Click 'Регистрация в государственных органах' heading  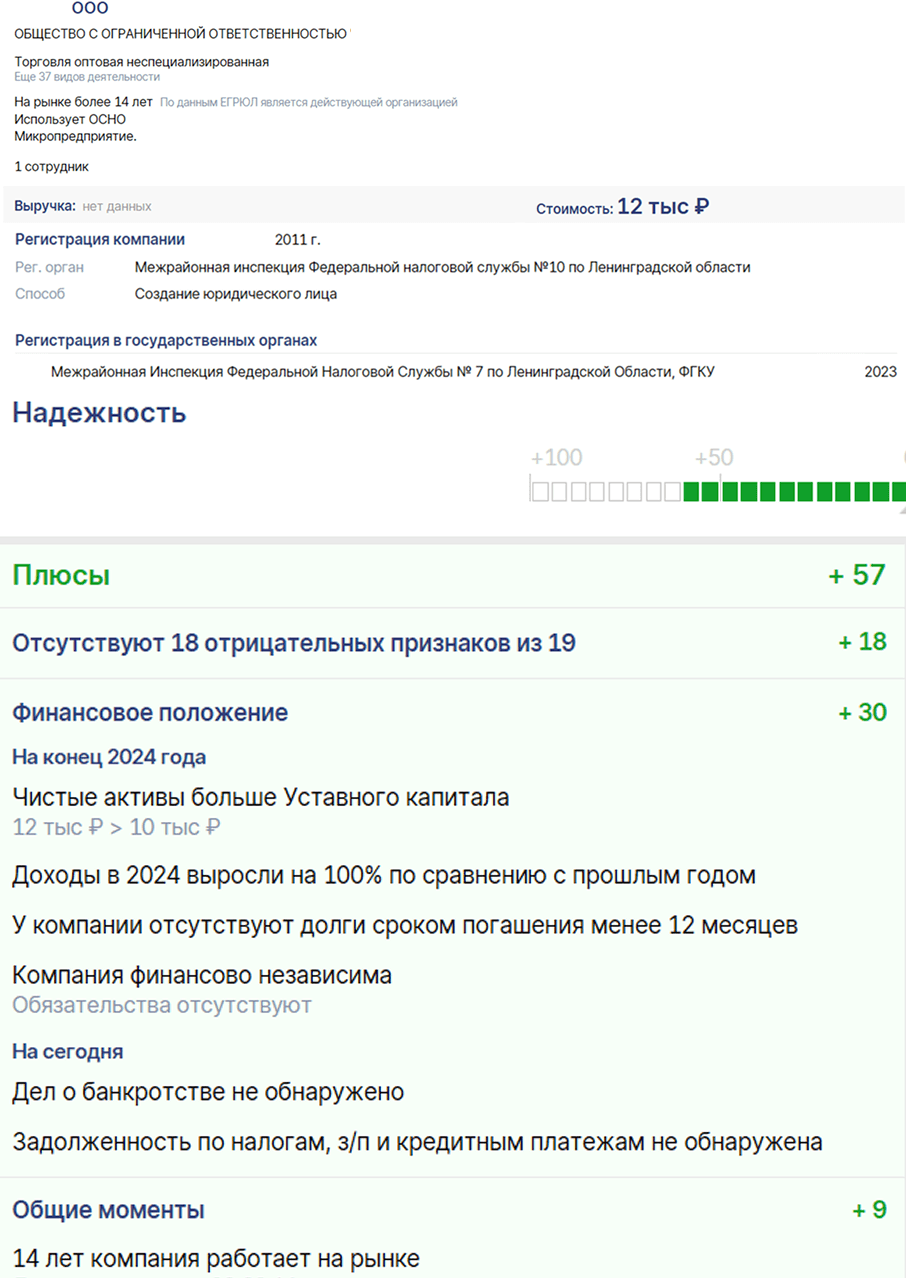click(166, 341)
